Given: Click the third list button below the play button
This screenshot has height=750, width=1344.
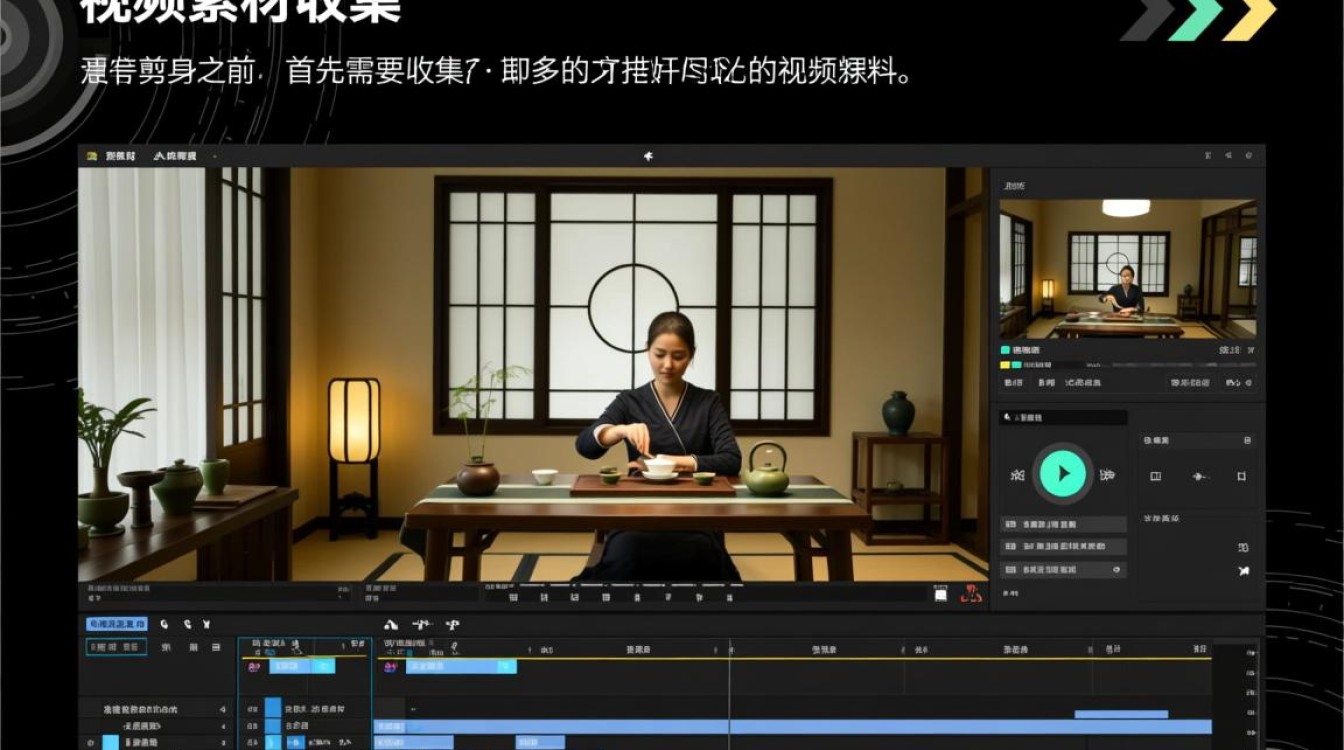Looking at the screenshot, I should pyautogui.click(x=1063, y=570).
